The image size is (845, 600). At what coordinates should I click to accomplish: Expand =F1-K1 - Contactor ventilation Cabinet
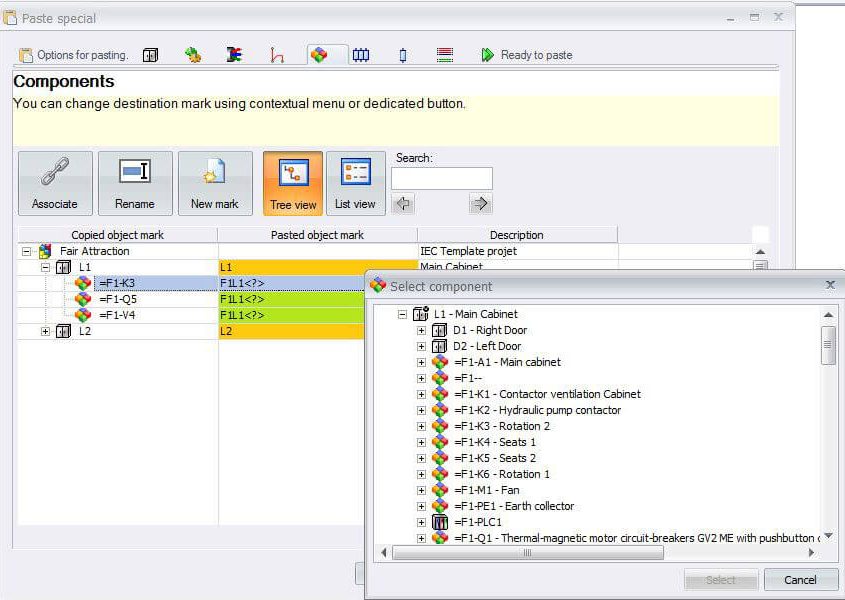tap(421, 395)
